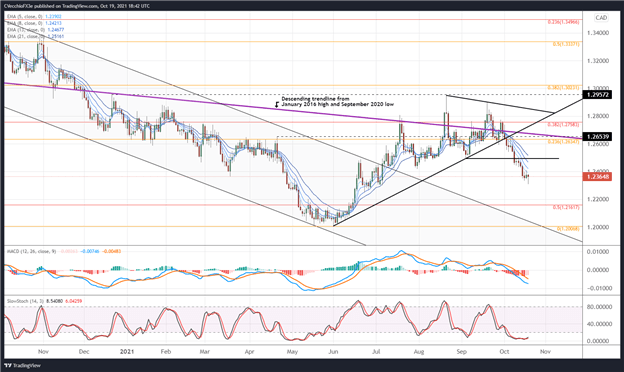Open the CAD currency label box
This screenshot has width=624, height=372.
601,18
